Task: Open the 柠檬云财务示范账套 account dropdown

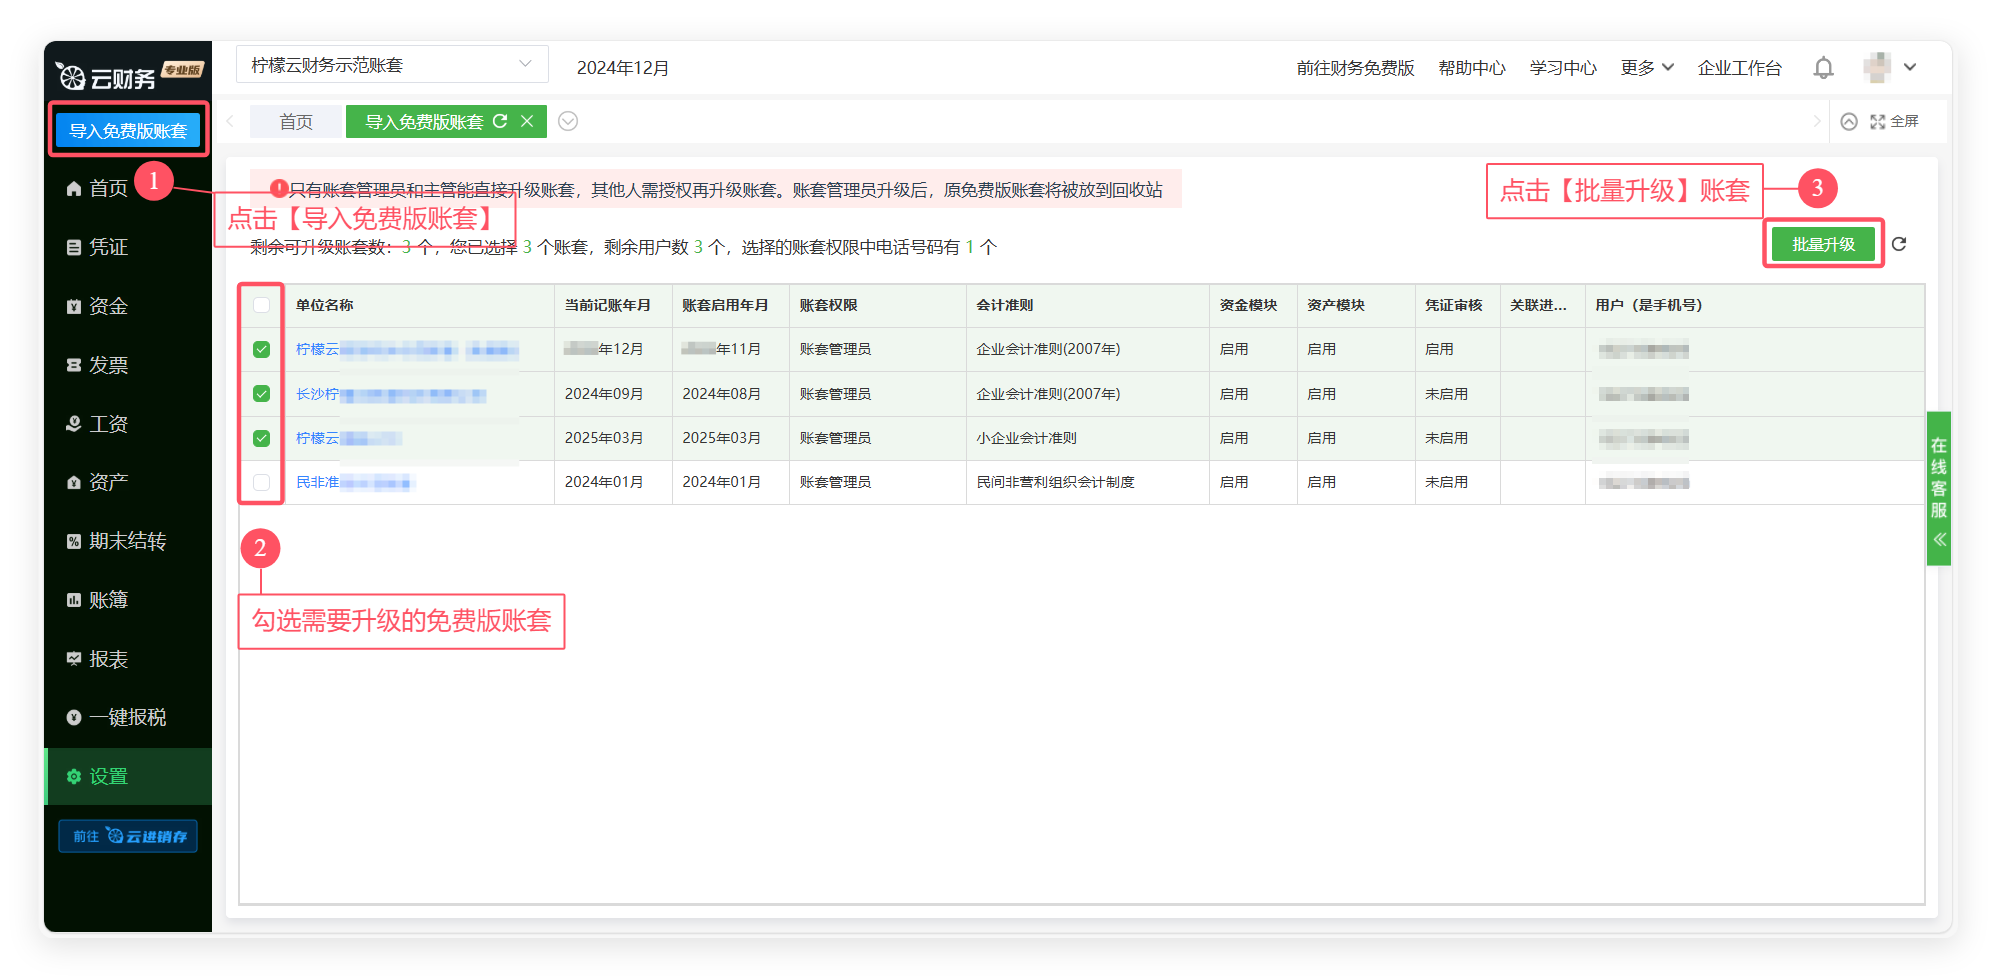Action: pos(391,65)
